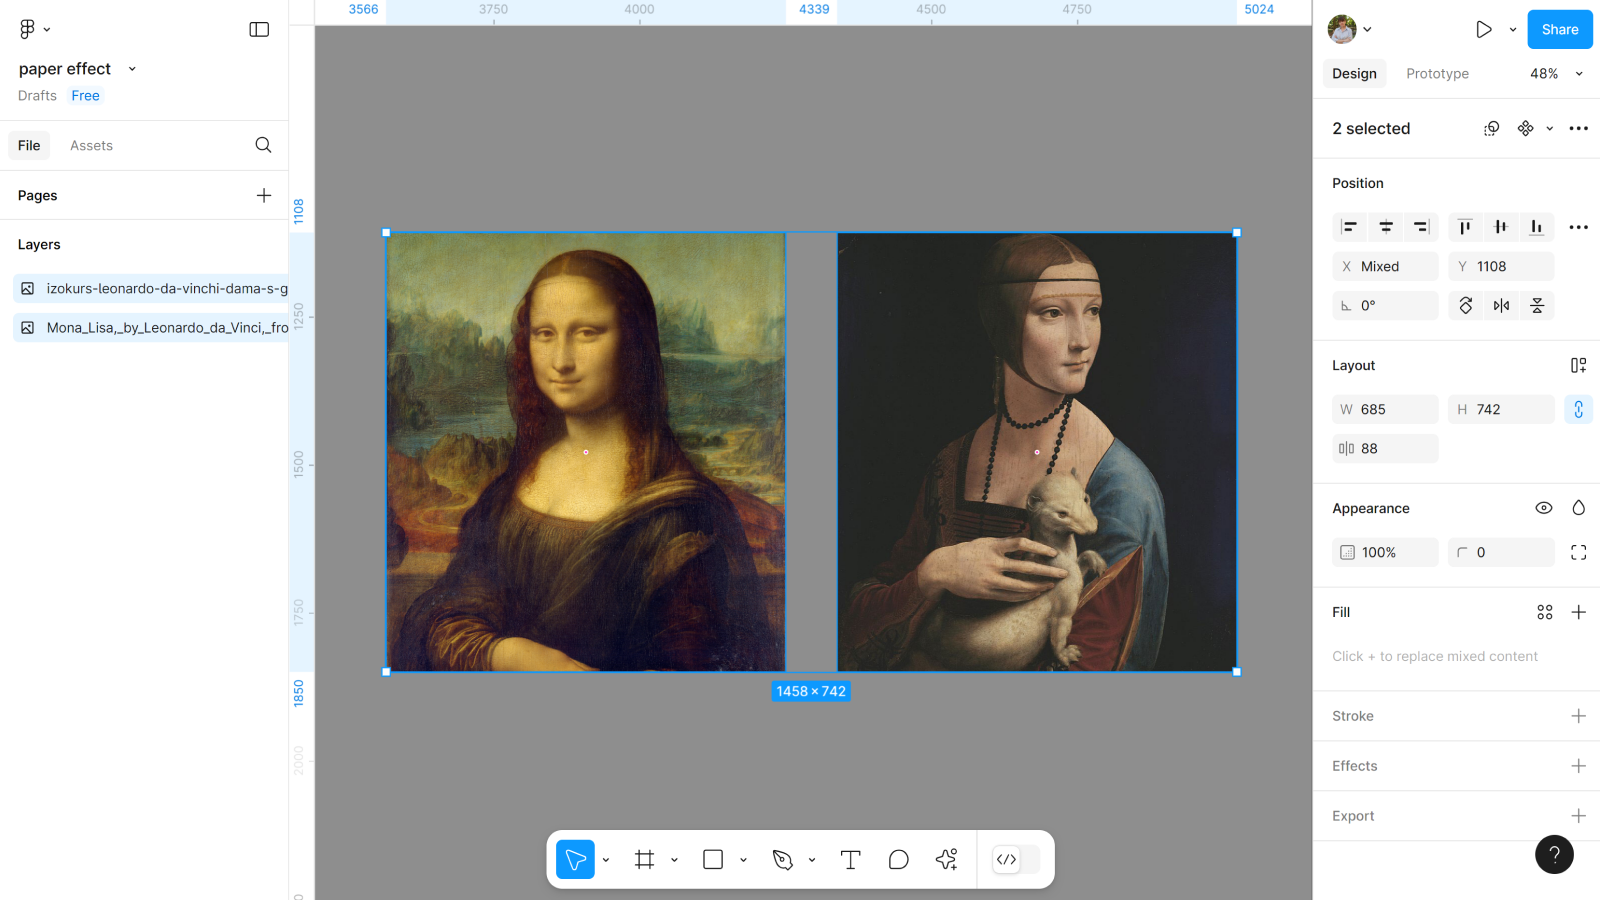Select the Pen tool

tap(783, 860)
